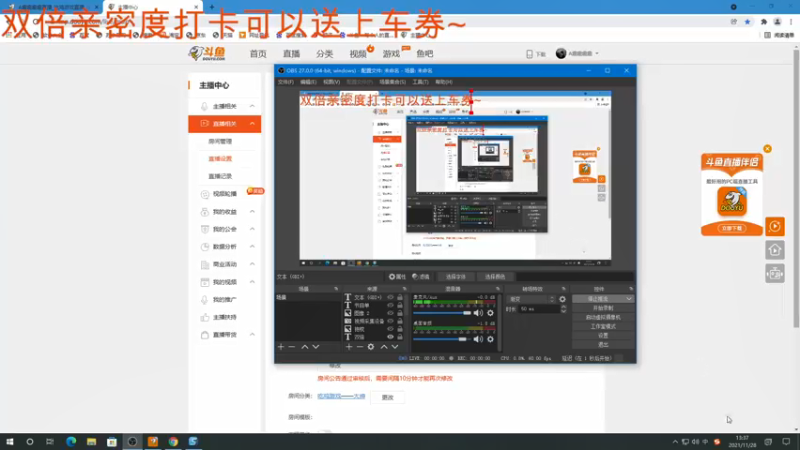Collapse the 主播相关 sidebar section

[252, 106]
